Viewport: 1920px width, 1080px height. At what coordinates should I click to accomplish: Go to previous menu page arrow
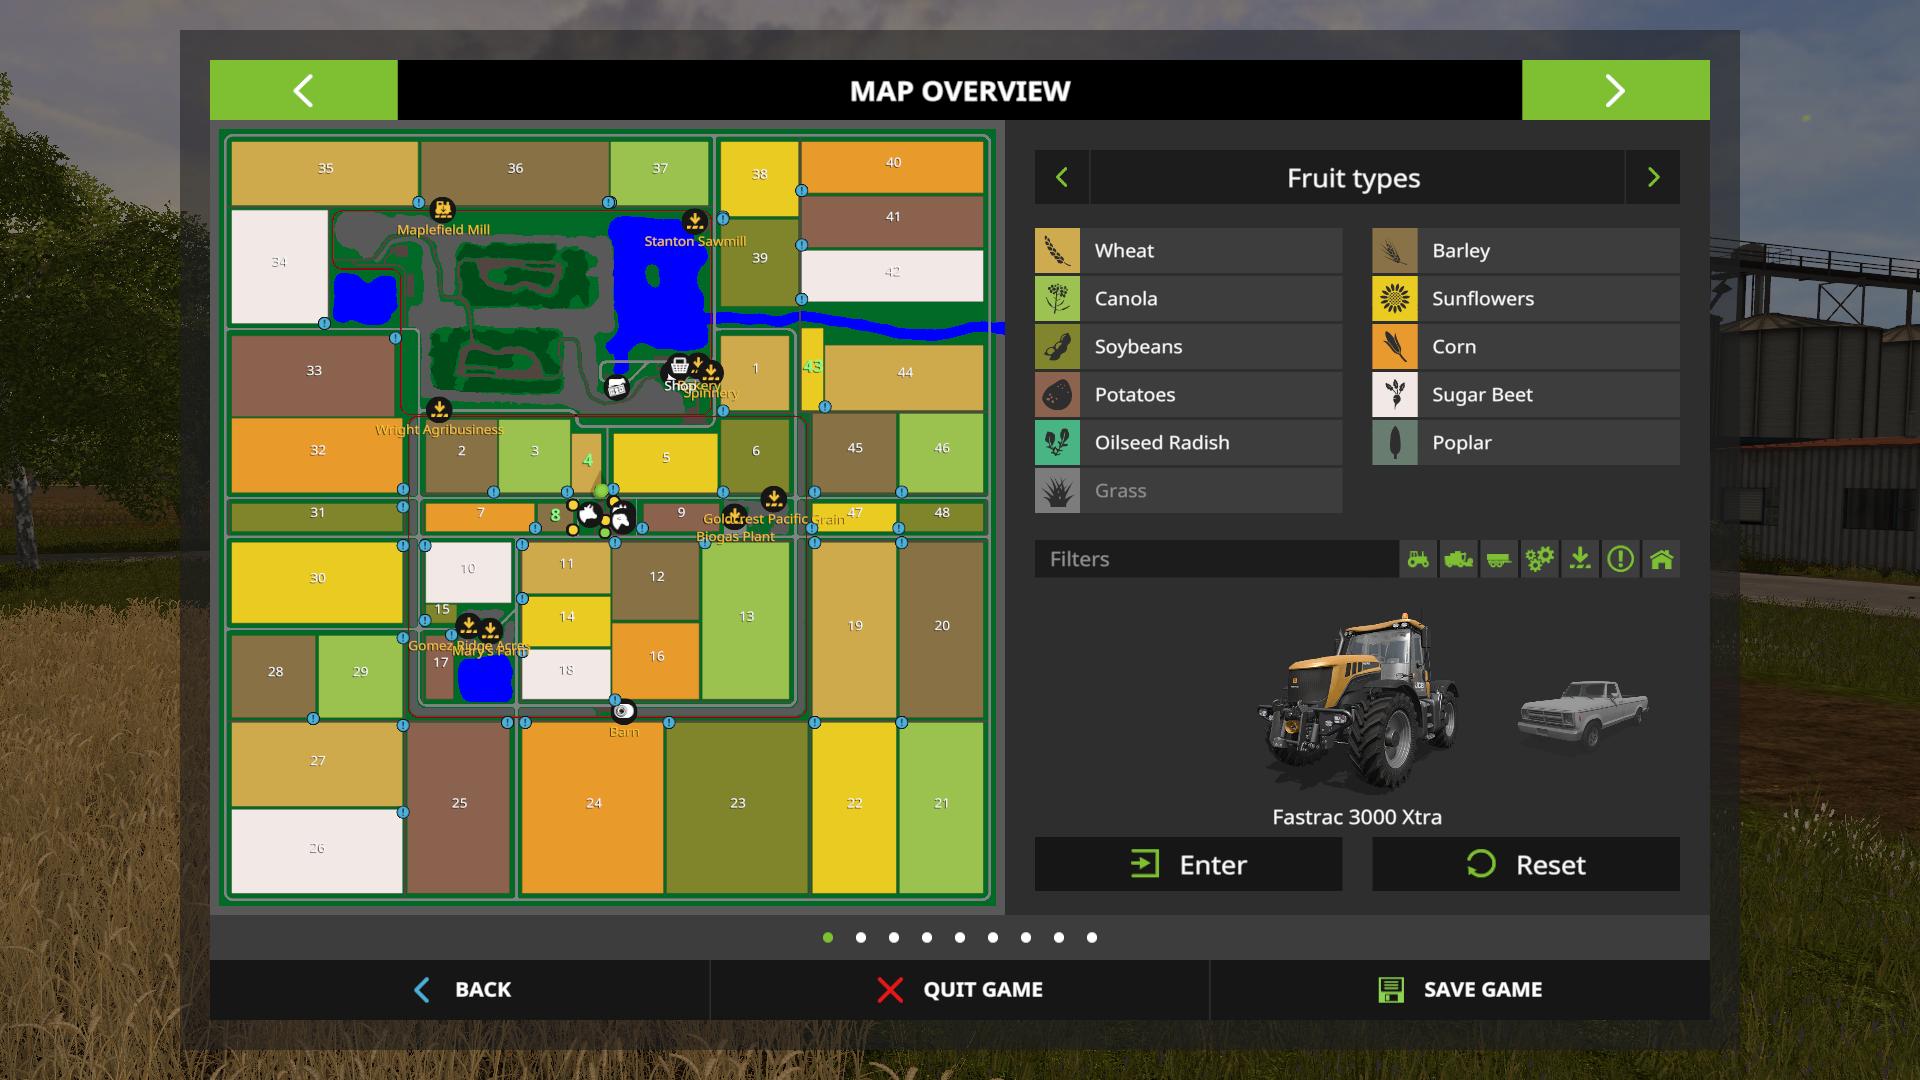pos(303,90)
